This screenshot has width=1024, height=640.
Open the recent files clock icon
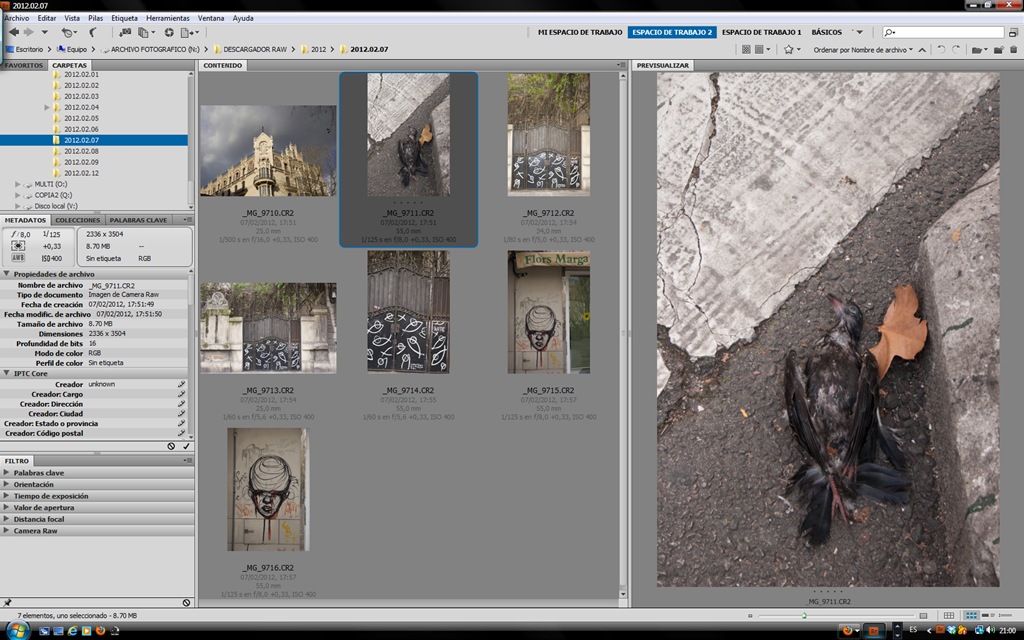[68, 33]
